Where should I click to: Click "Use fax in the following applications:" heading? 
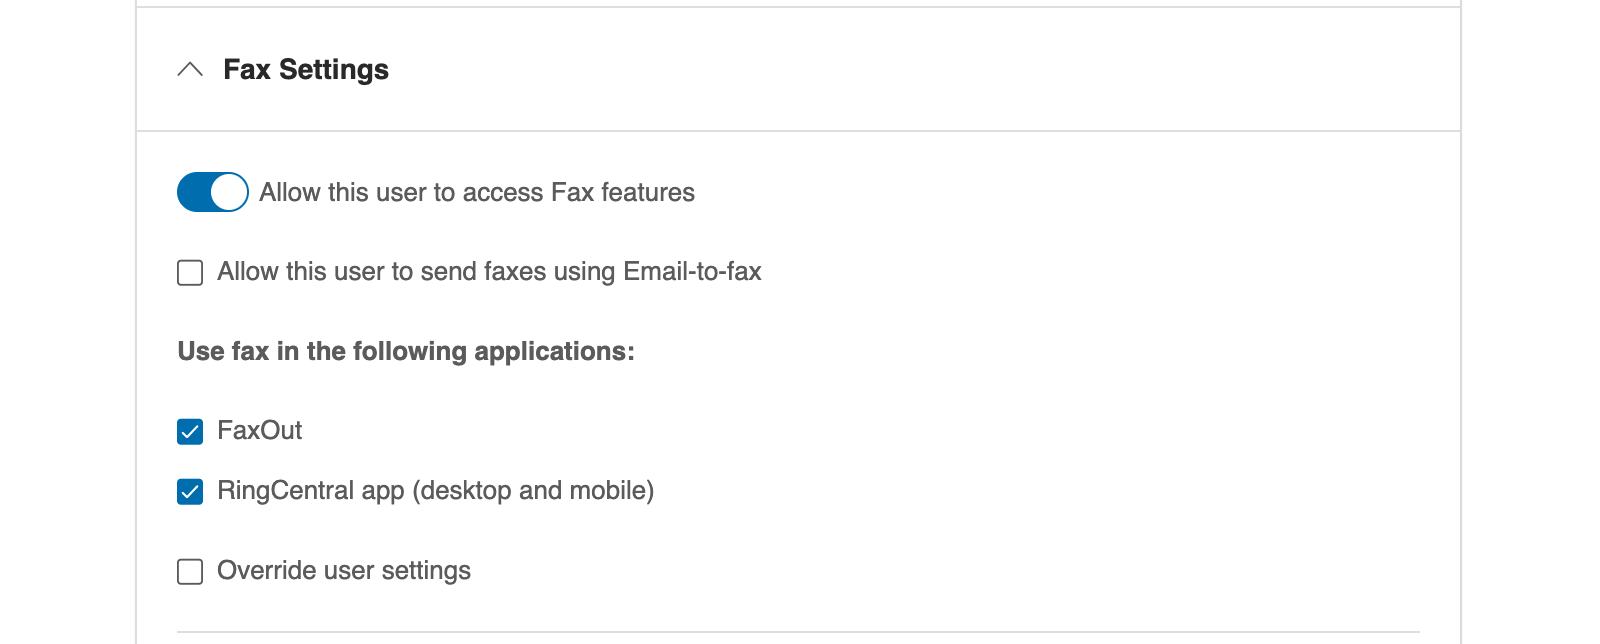pos(406,352)
